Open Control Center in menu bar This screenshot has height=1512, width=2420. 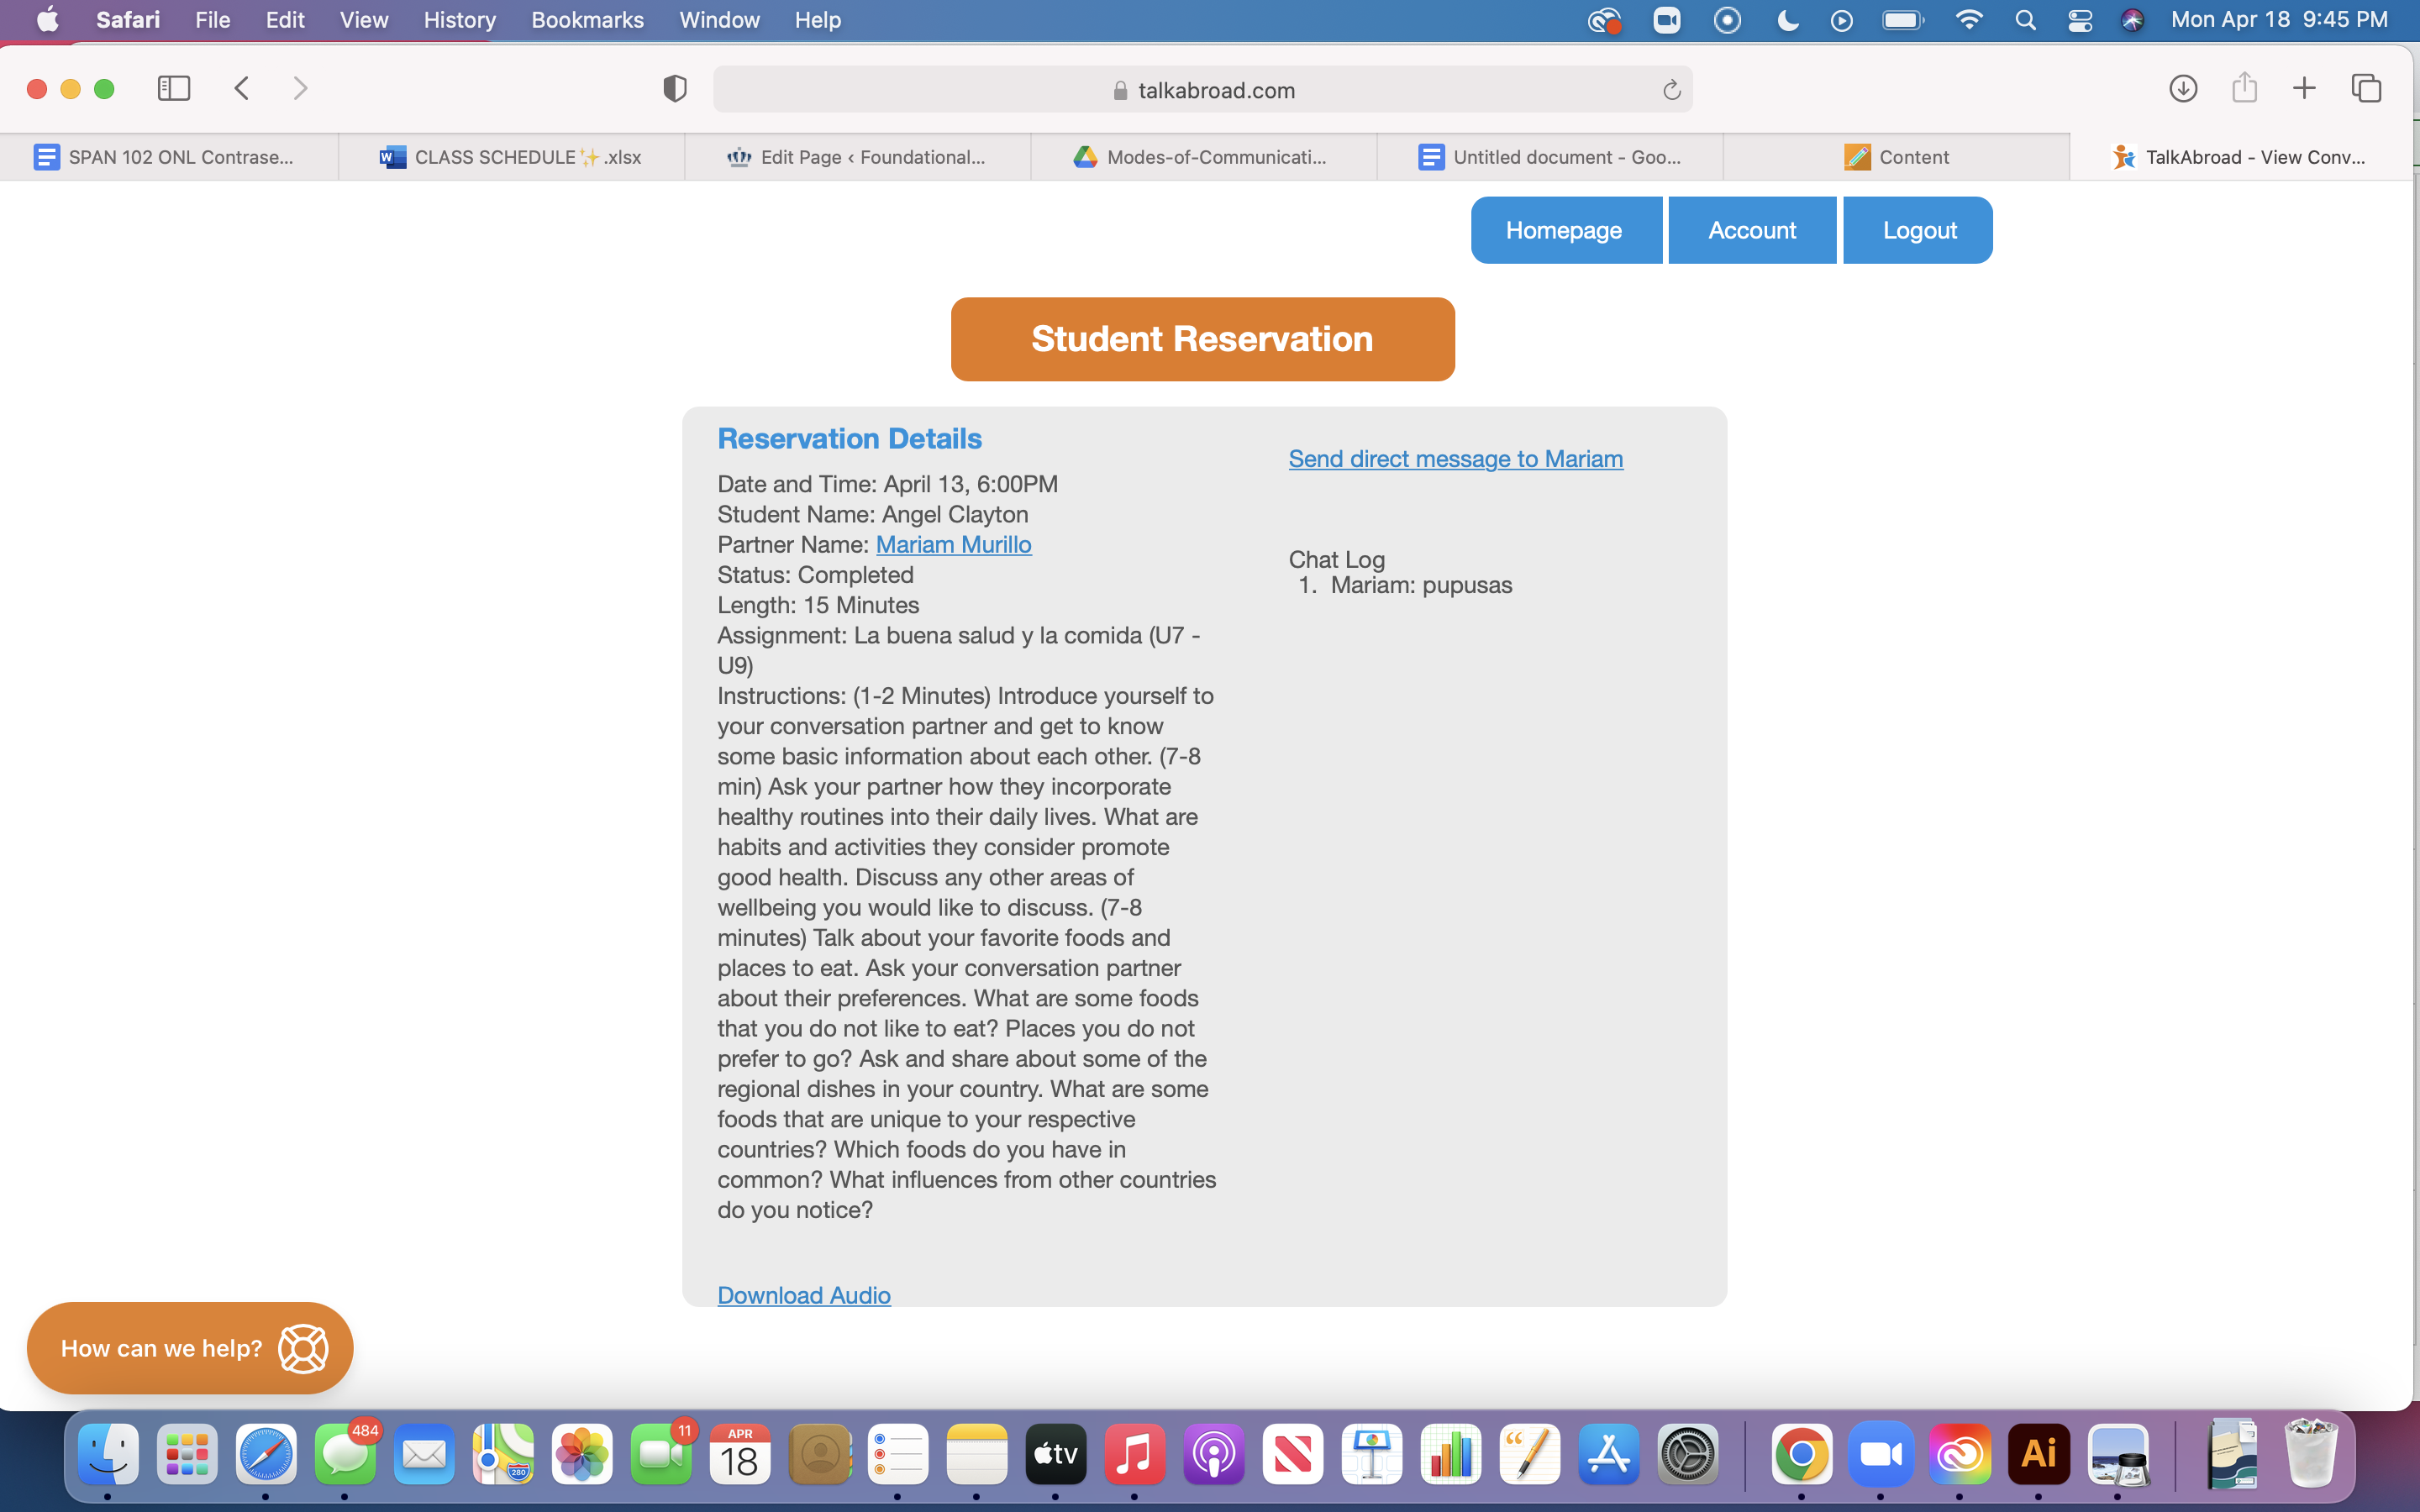tap(2080, 20)
